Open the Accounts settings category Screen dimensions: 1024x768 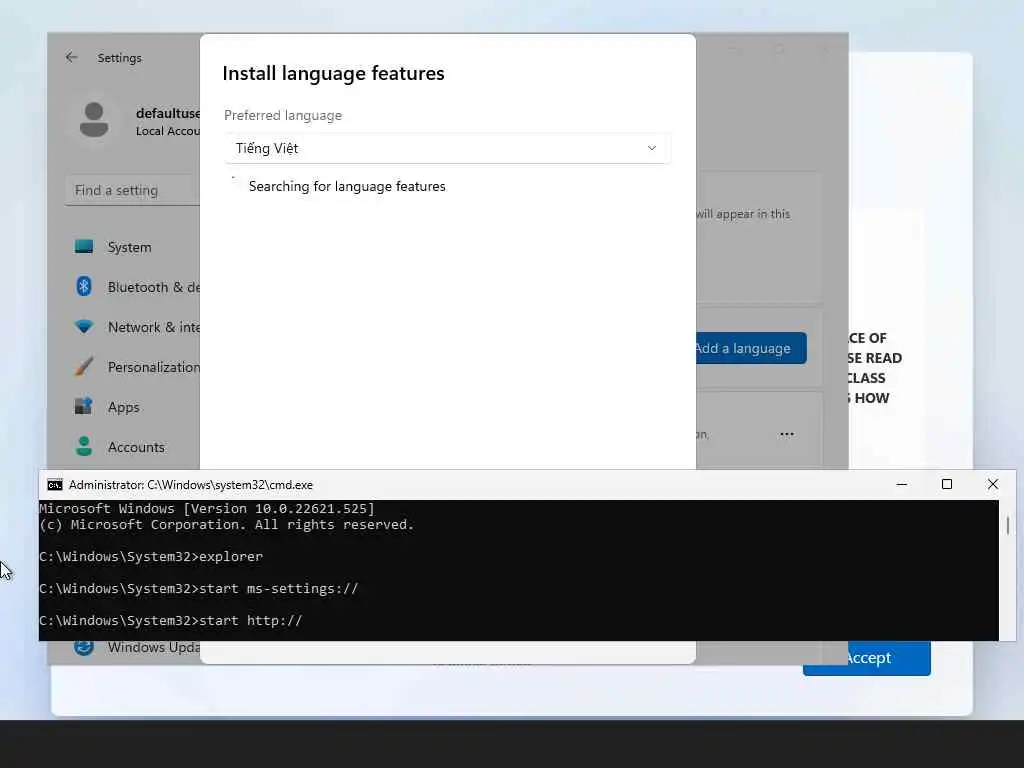pyautogui.click(x=136, y=447)
